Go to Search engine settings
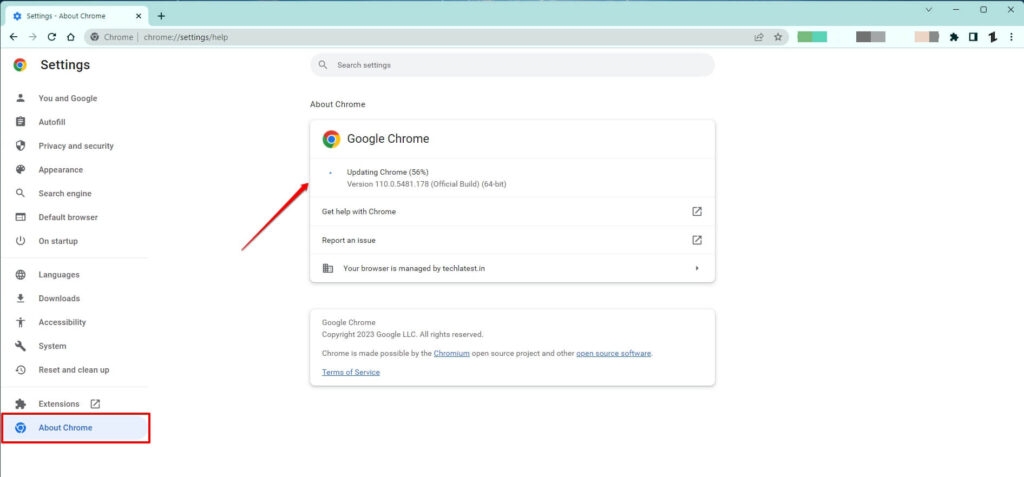 (x=65, y=193)
